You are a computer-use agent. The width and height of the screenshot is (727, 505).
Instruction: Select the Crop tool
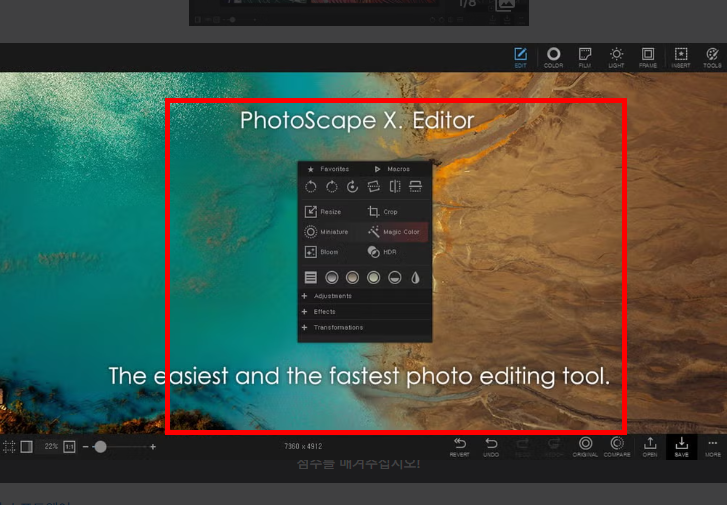pyautogui.click(x=383, y=211)
